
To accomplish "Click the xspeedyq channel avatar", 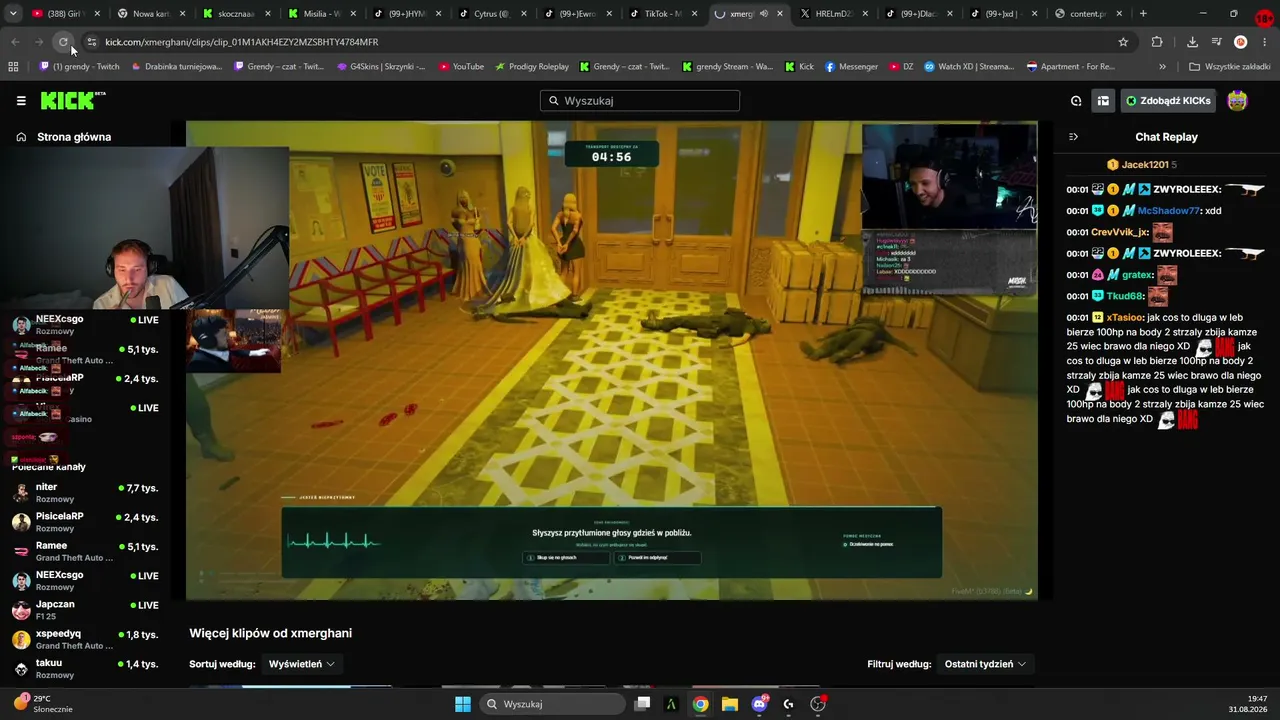I will (21, 640).
